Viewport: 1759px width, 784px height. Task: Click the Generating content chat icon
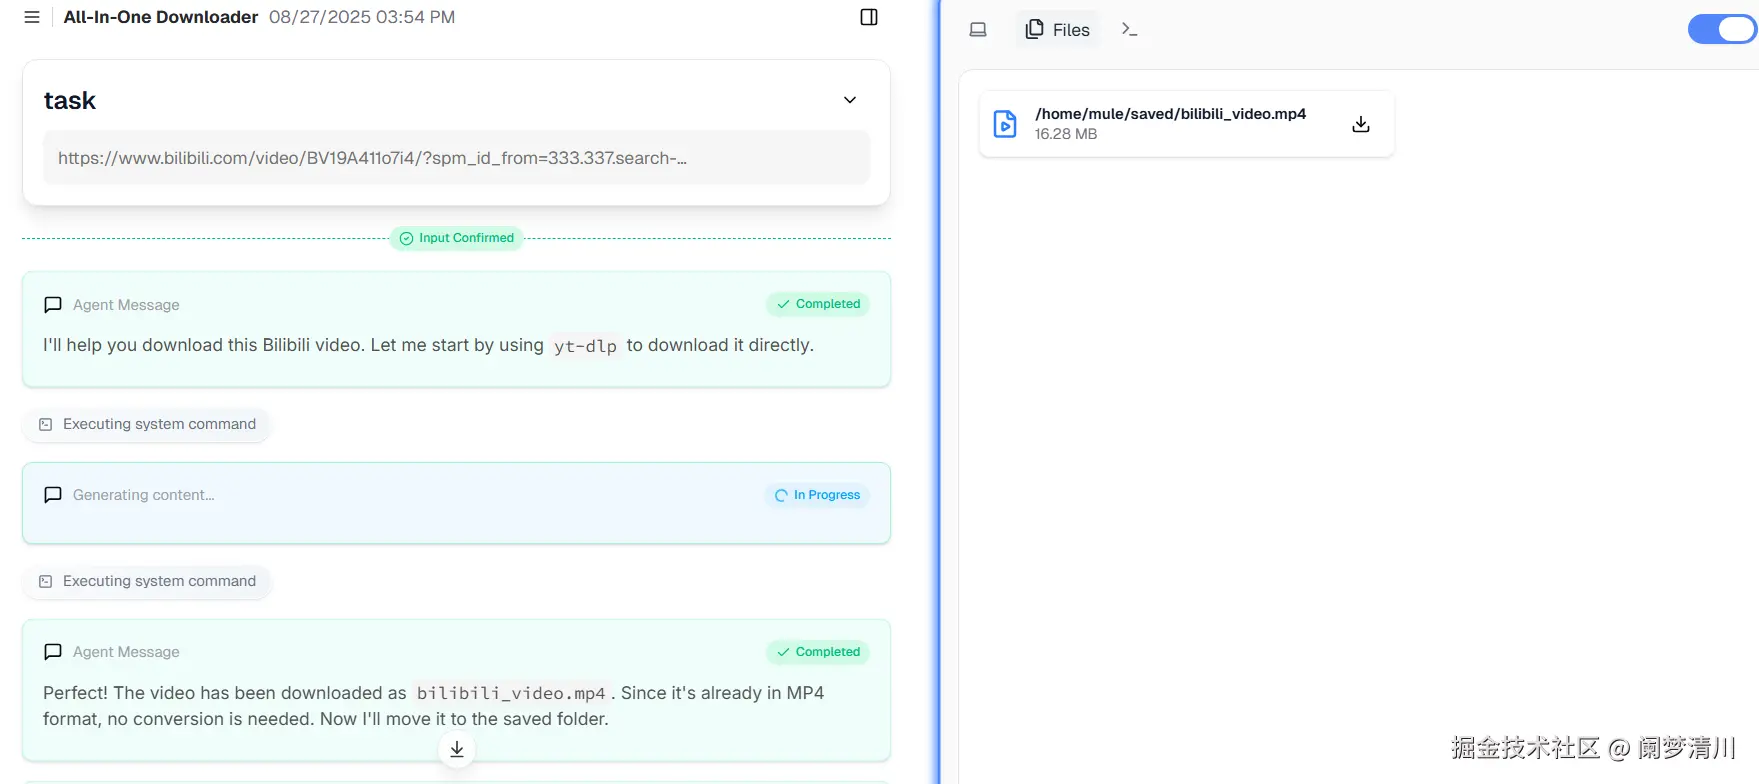point(53,495)
